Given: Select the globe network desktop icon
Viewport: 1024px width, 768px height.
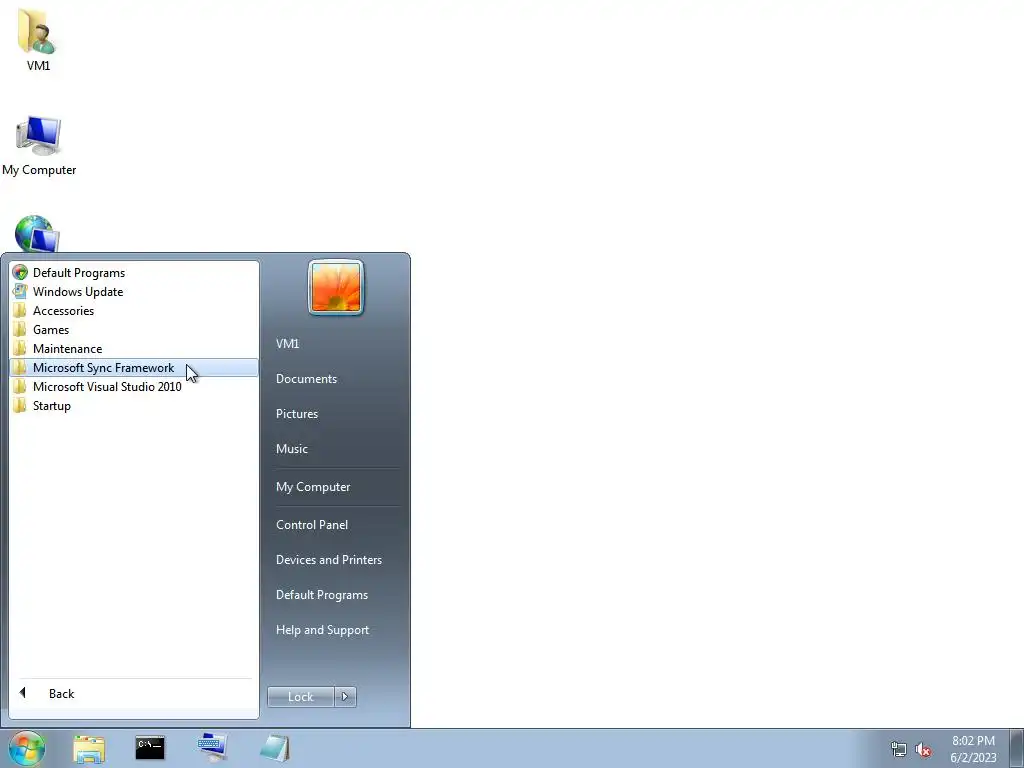Looking at the screenshot, I should click(x=37, y=234).
